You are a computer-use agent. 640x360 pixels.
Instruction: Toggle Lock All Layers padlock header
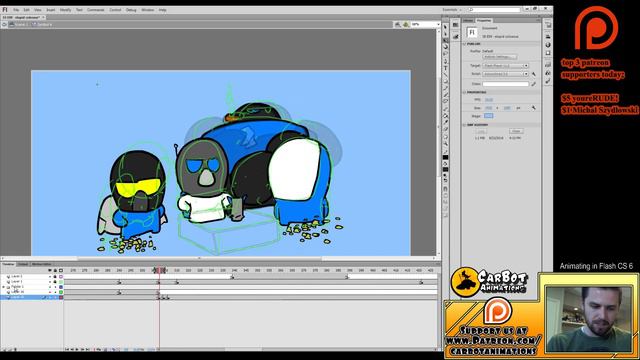[55, 271]
